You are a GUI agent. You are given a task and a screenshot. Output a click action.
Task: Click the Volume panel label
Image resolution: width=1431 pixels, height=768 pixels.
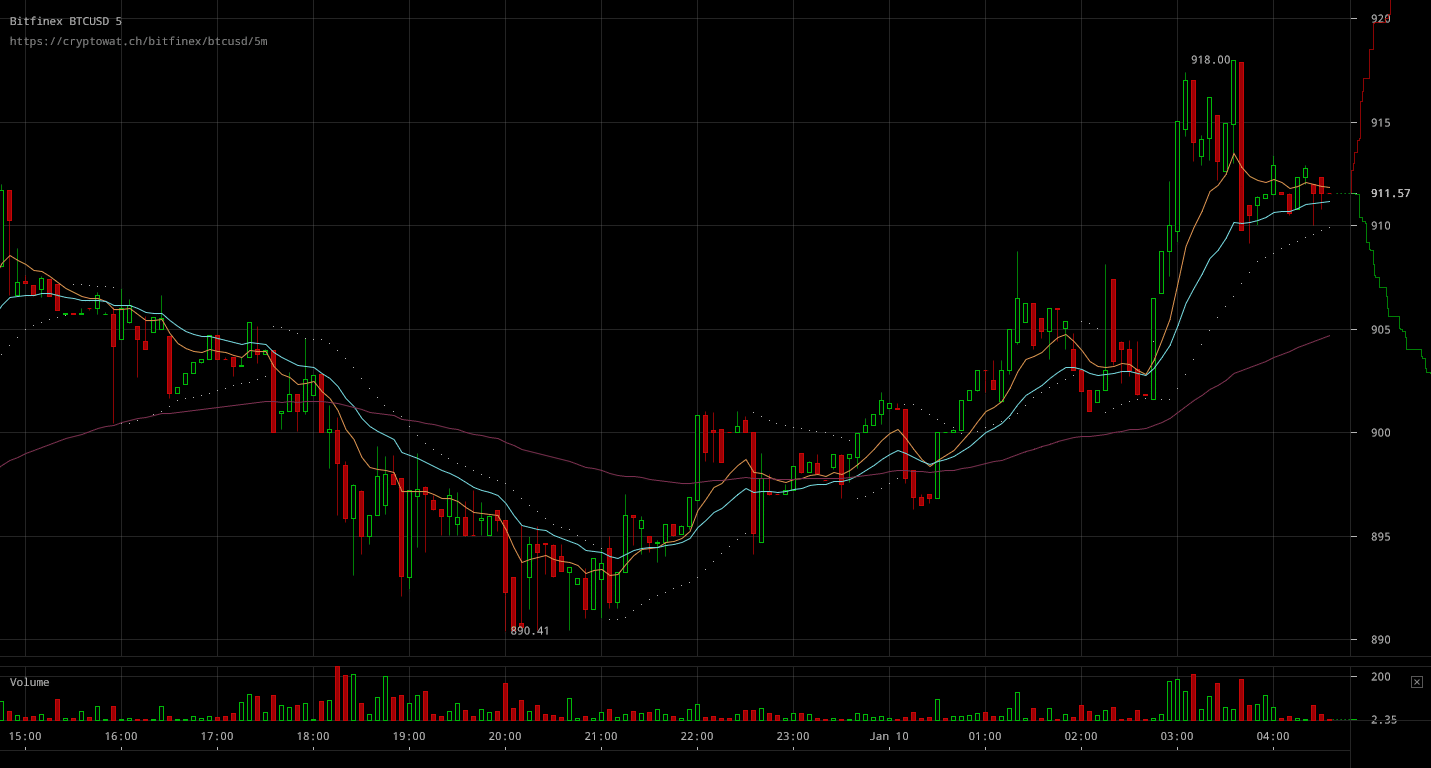coord(30,682)
